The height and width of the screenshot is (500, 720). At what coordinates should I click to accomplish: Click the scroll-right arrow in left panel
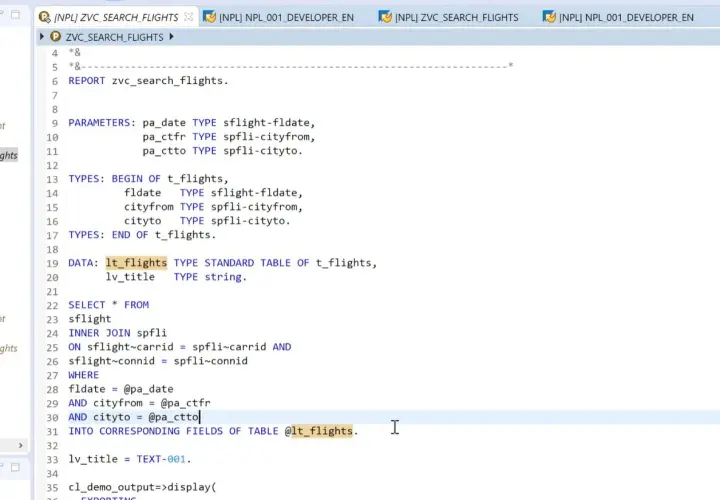[x=20, y=445]
